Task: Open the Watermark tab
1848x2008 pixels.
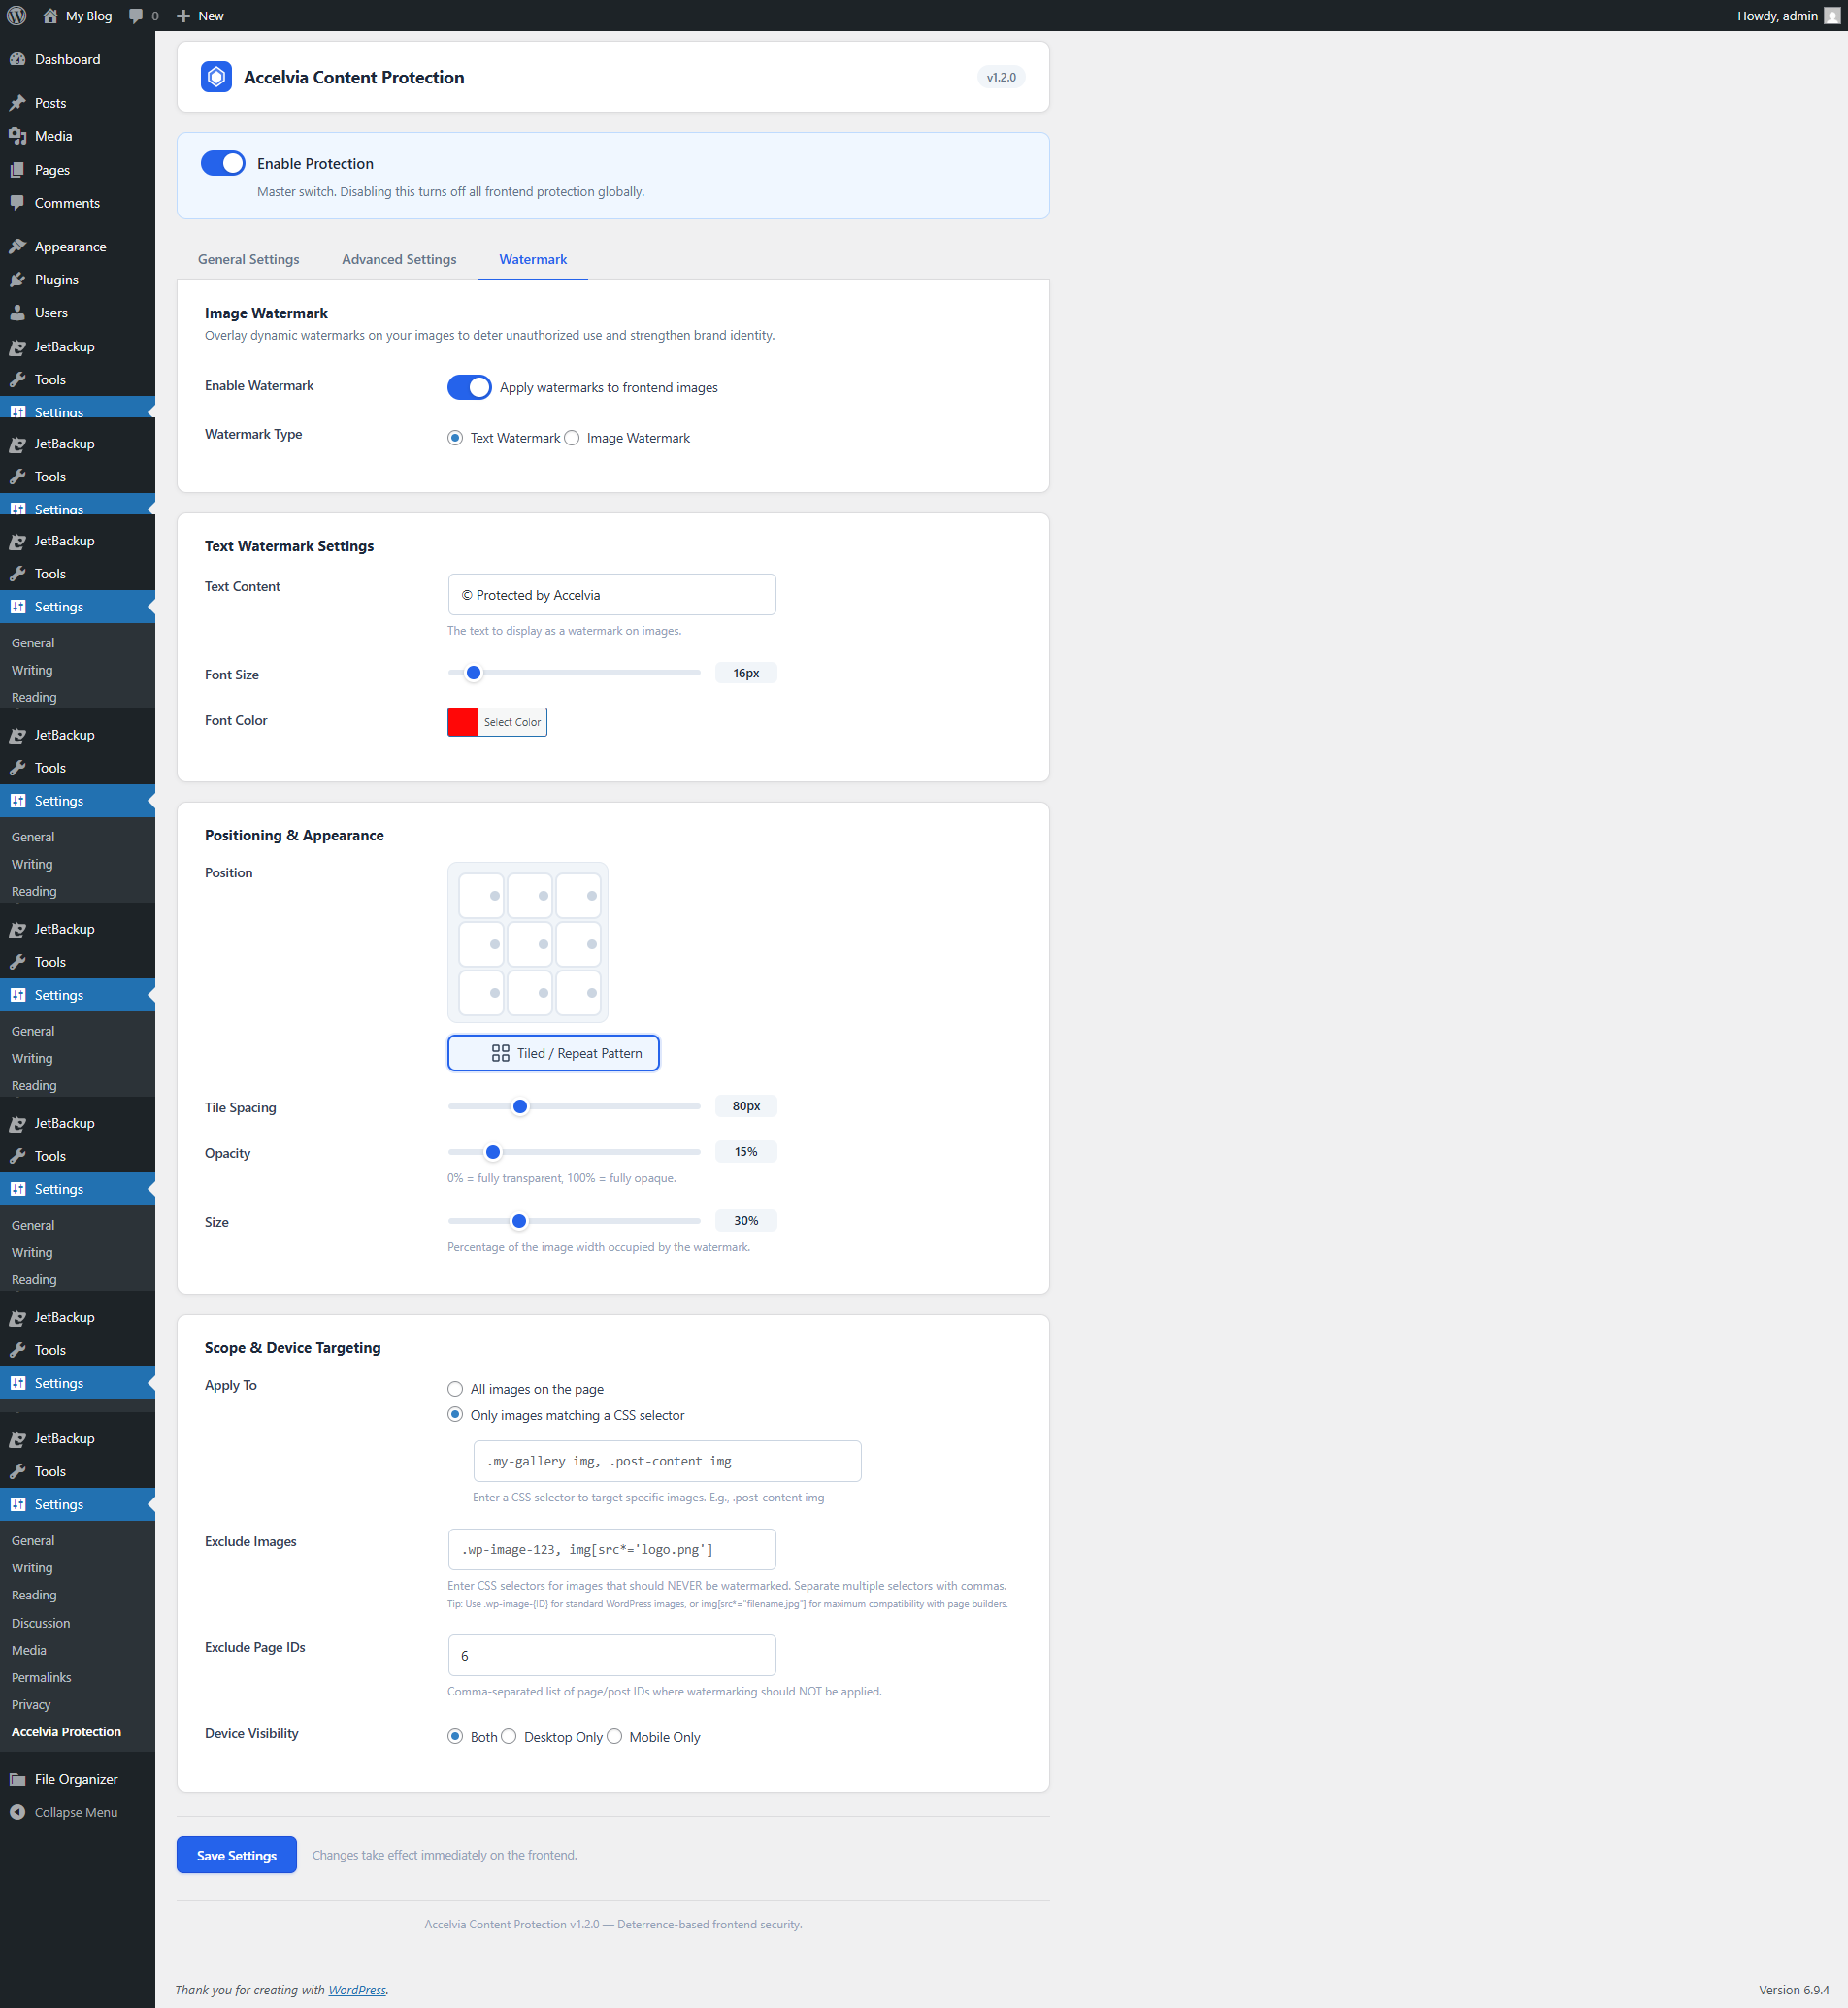Action: tap(533, 259)
